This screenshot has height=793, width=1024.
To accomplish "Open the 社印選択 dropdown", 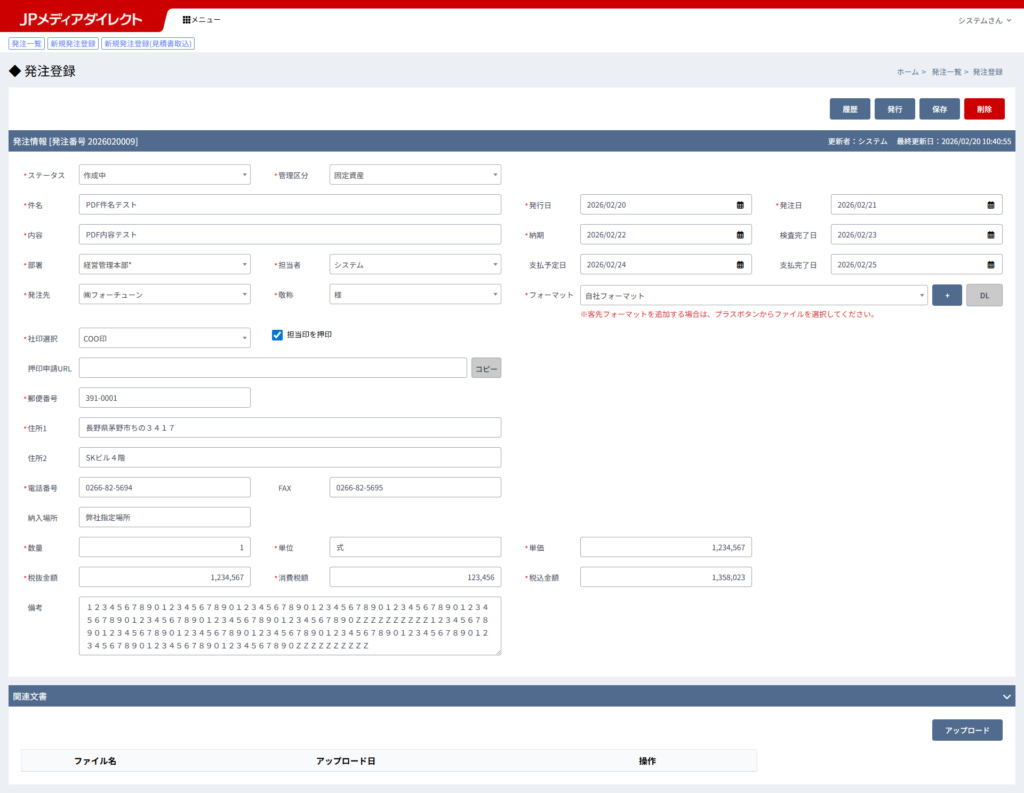I will (164, 338).
